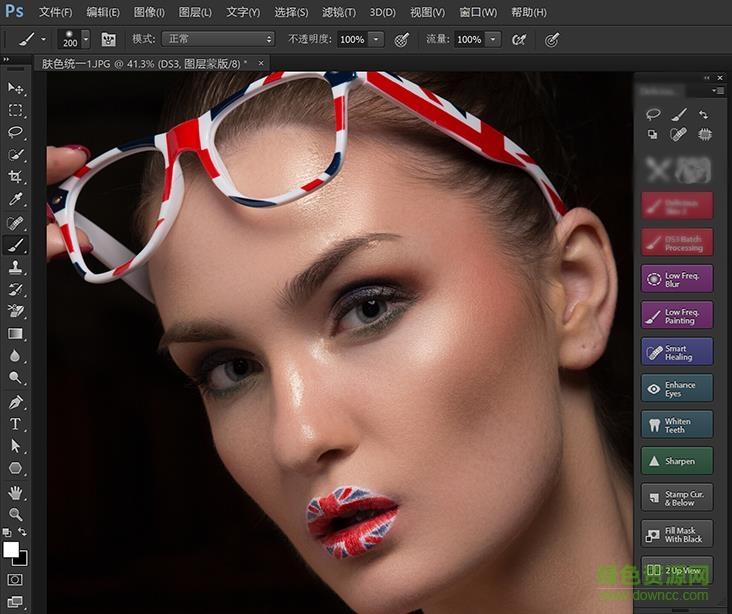732x614 pixels.
Task: Choose the Horizontal Type tool
Action: click(16, 424)
